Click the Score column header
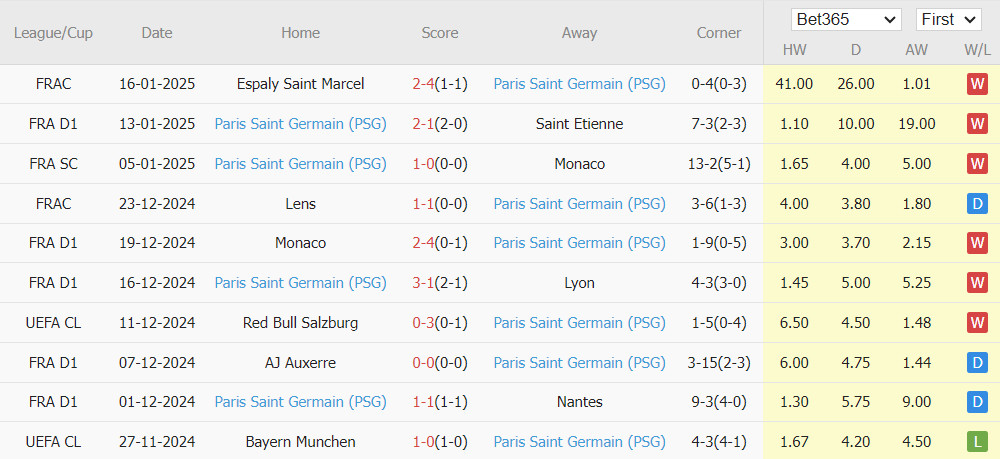Screen dimensions: 1000x459 (x=439, y=33)
